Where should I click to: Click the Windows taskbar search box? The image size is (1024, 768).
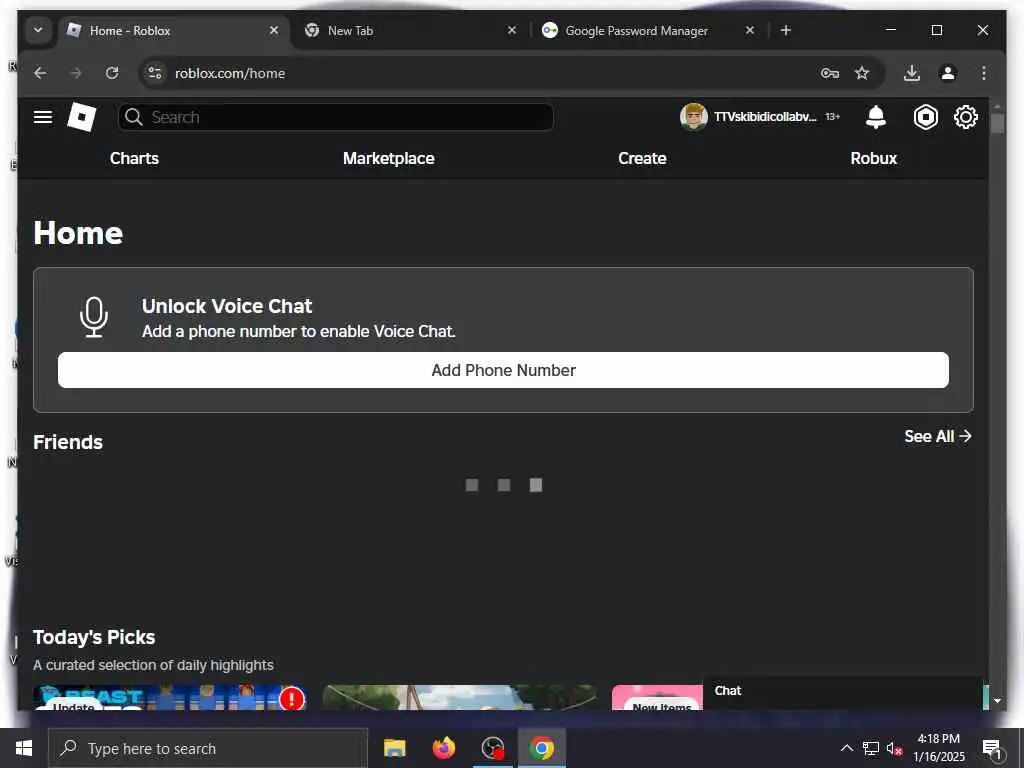(208, 748)
